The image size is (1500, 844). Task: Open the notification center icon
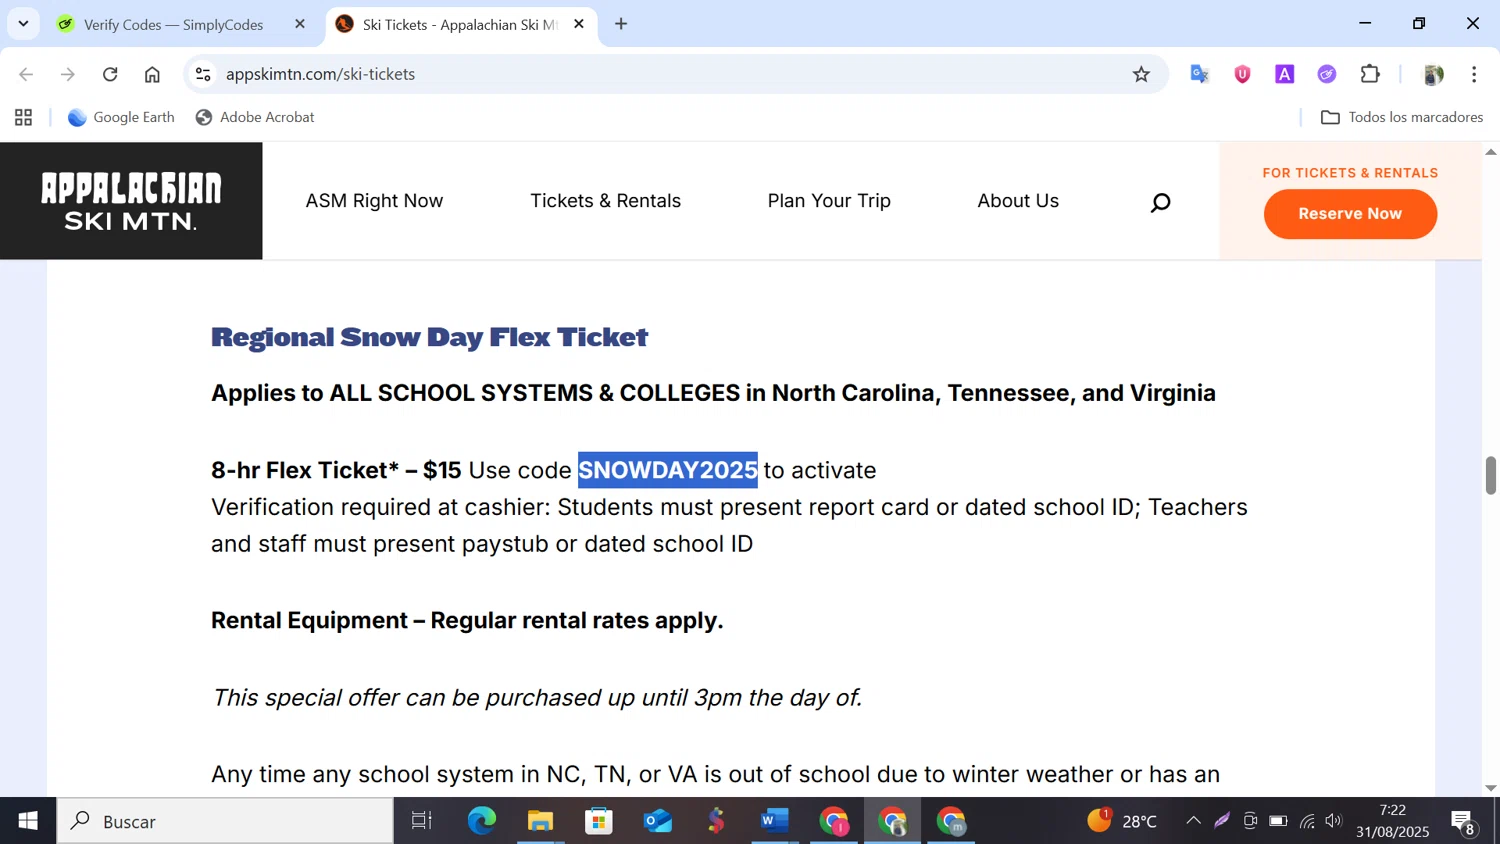coord(1464,822)
